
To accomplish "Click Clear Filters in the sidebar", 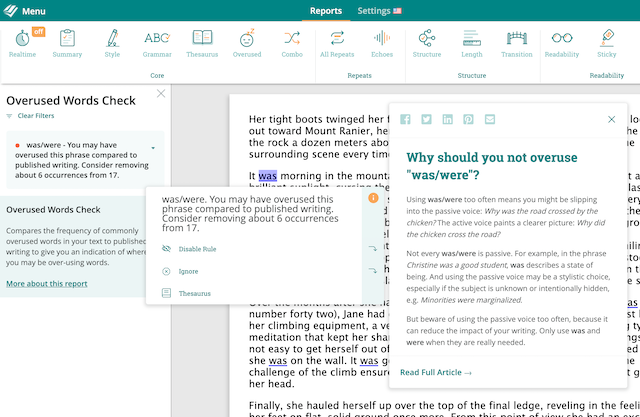I will pos(36,116).
